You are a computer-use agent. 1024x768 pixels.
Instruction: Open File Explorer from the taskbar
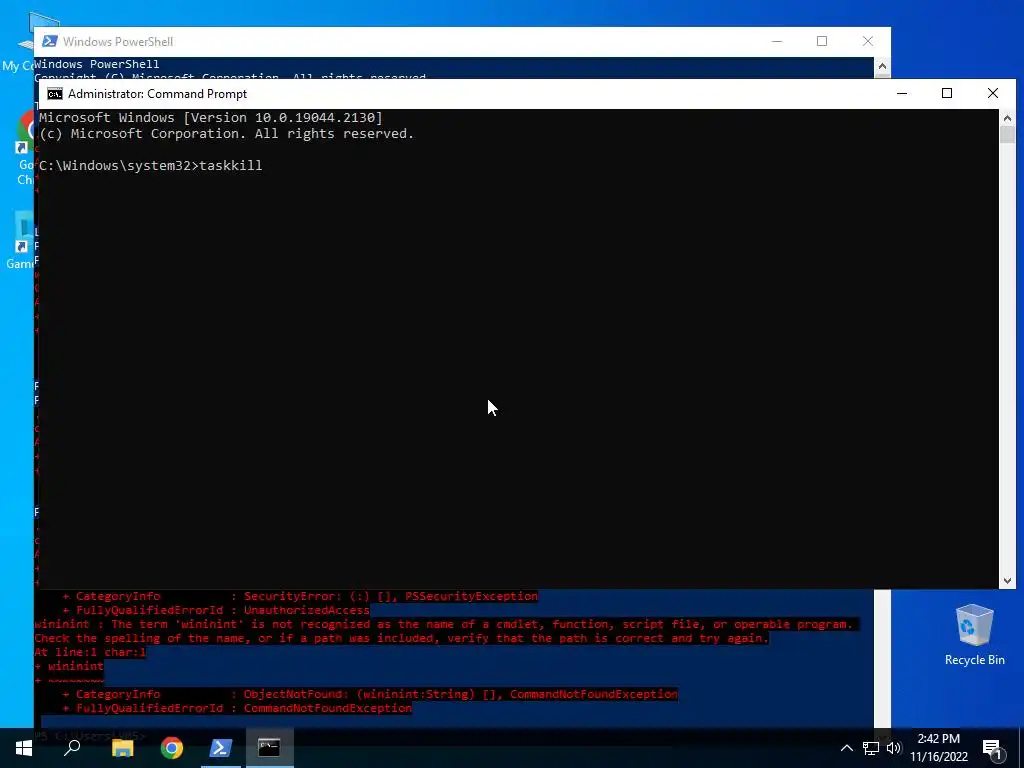pos(122,748)
